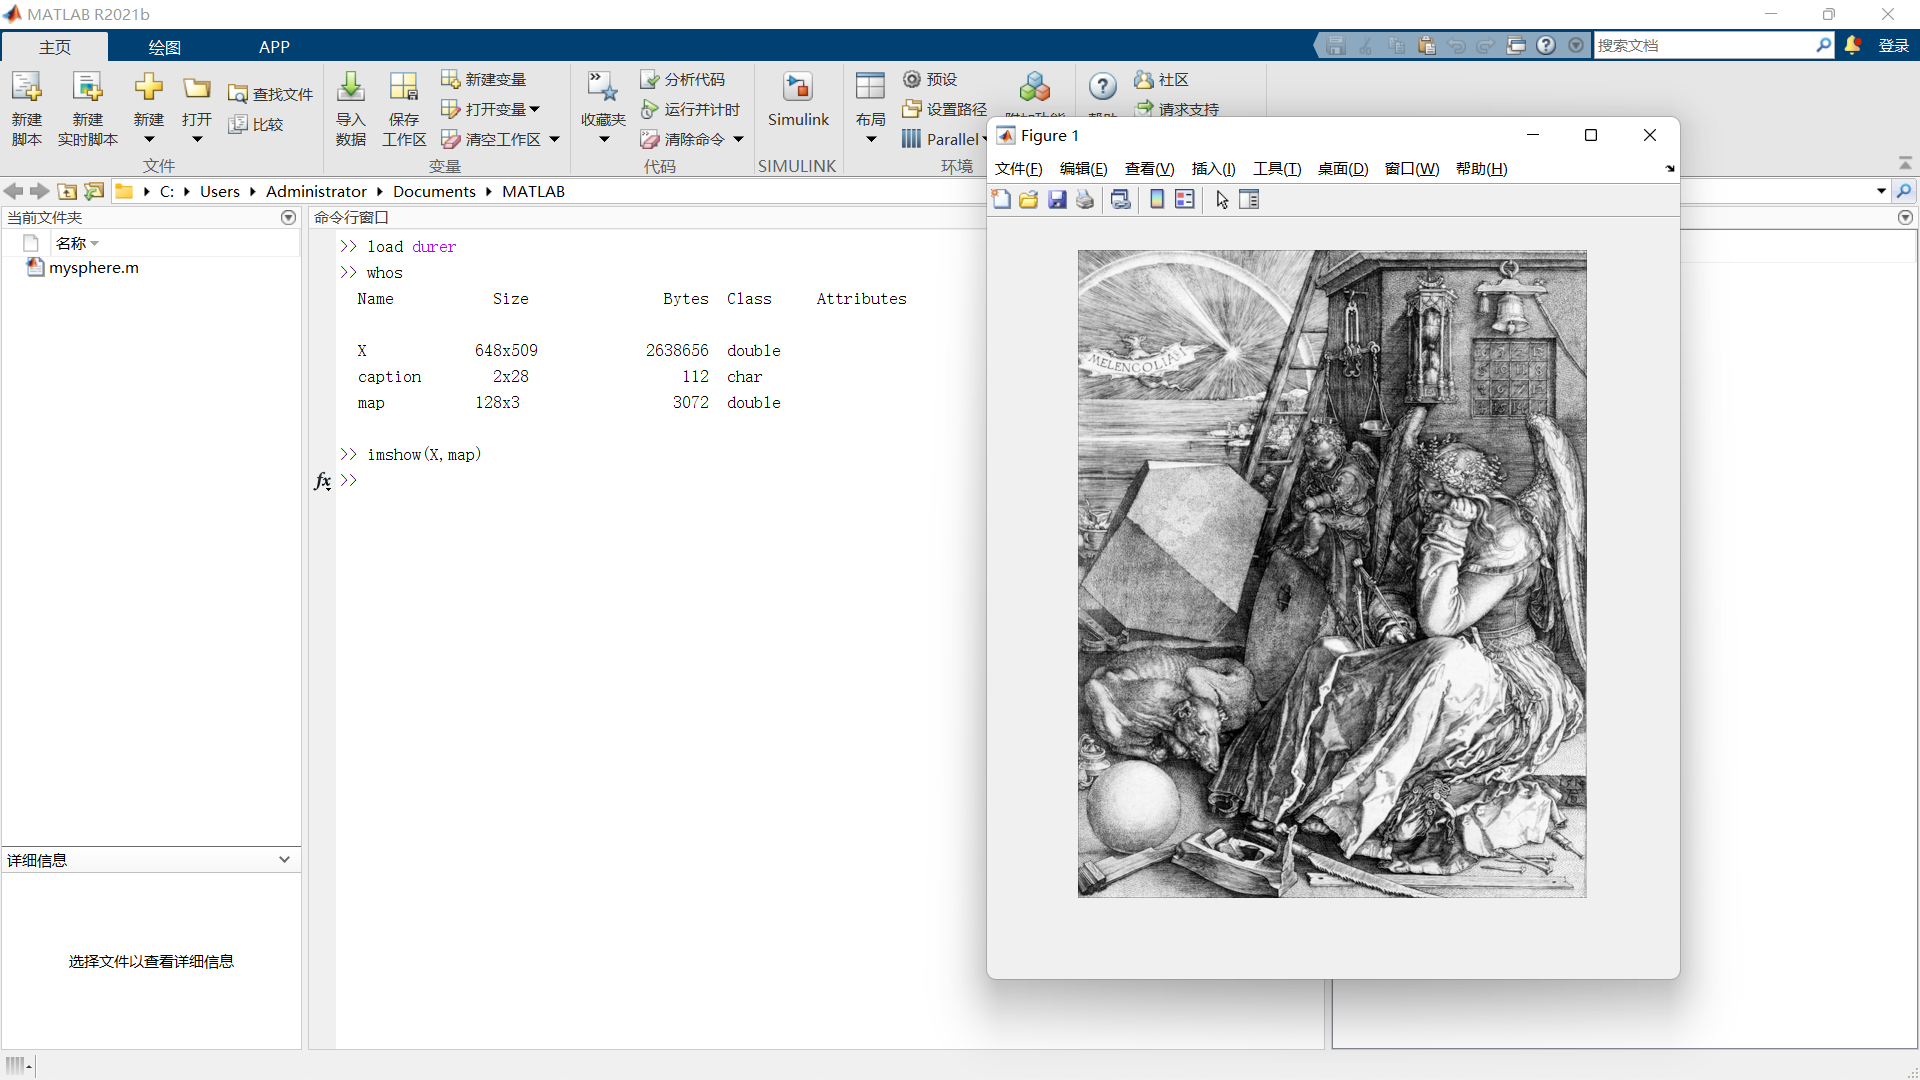
Task: Click the Open File icon in Figure 1 toolbar
Action: 1029,199
